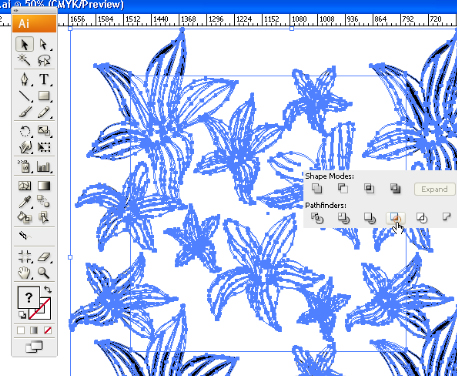
Task: Apply Subtract from shape area mode
Action: click(x=343, y=189)
